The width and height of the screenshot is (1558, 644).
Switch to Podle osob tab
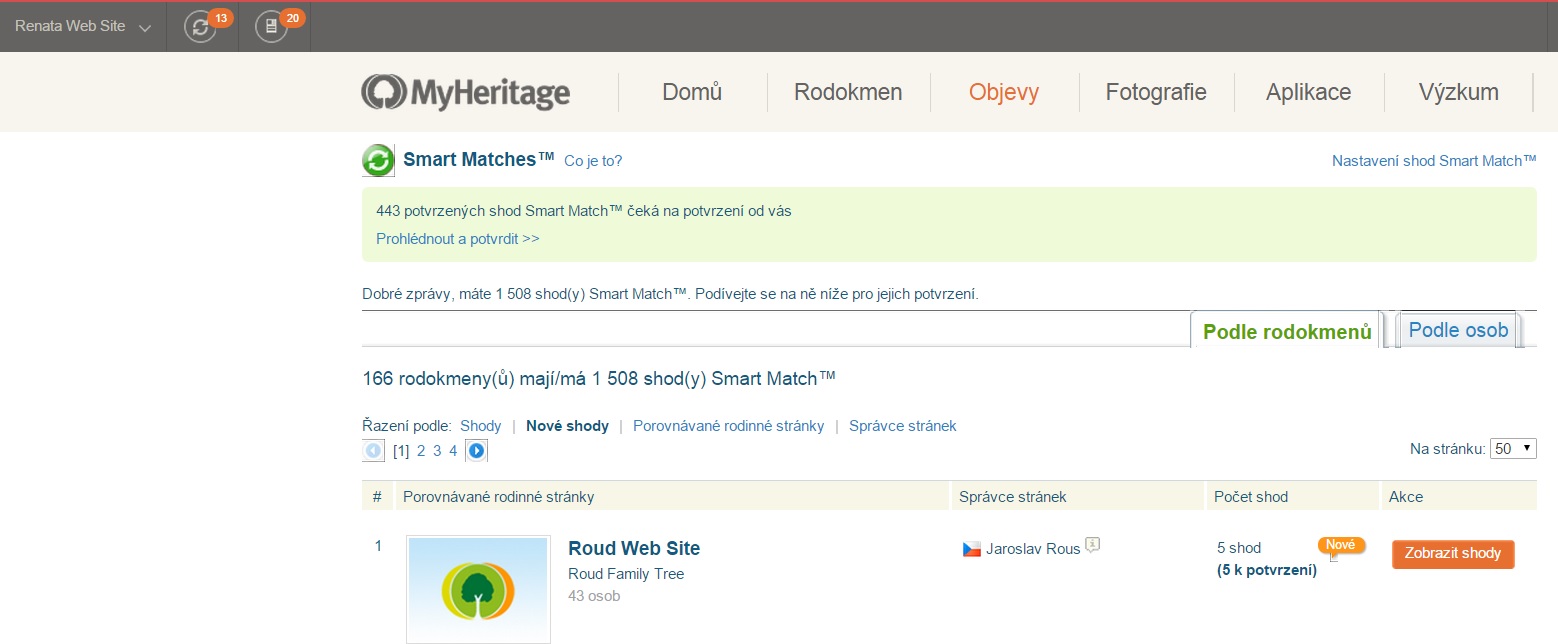[1458, 330]
